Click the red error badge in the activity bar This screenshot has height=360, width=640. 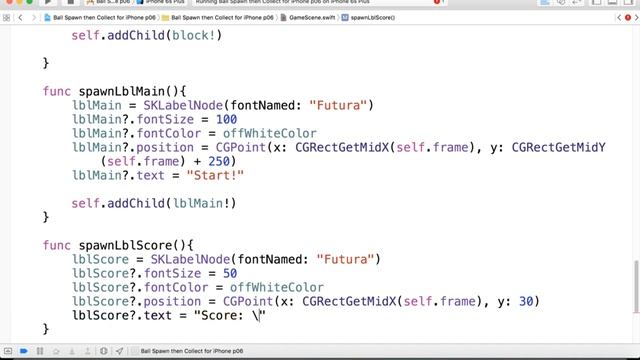438,2
